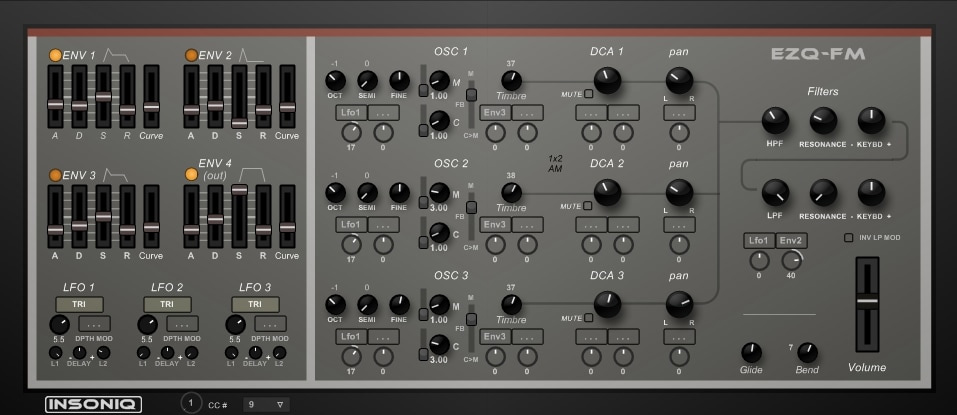Click the OSC 2 SEMI knob
Screen dimensions: 957x415
click(367, 192)
